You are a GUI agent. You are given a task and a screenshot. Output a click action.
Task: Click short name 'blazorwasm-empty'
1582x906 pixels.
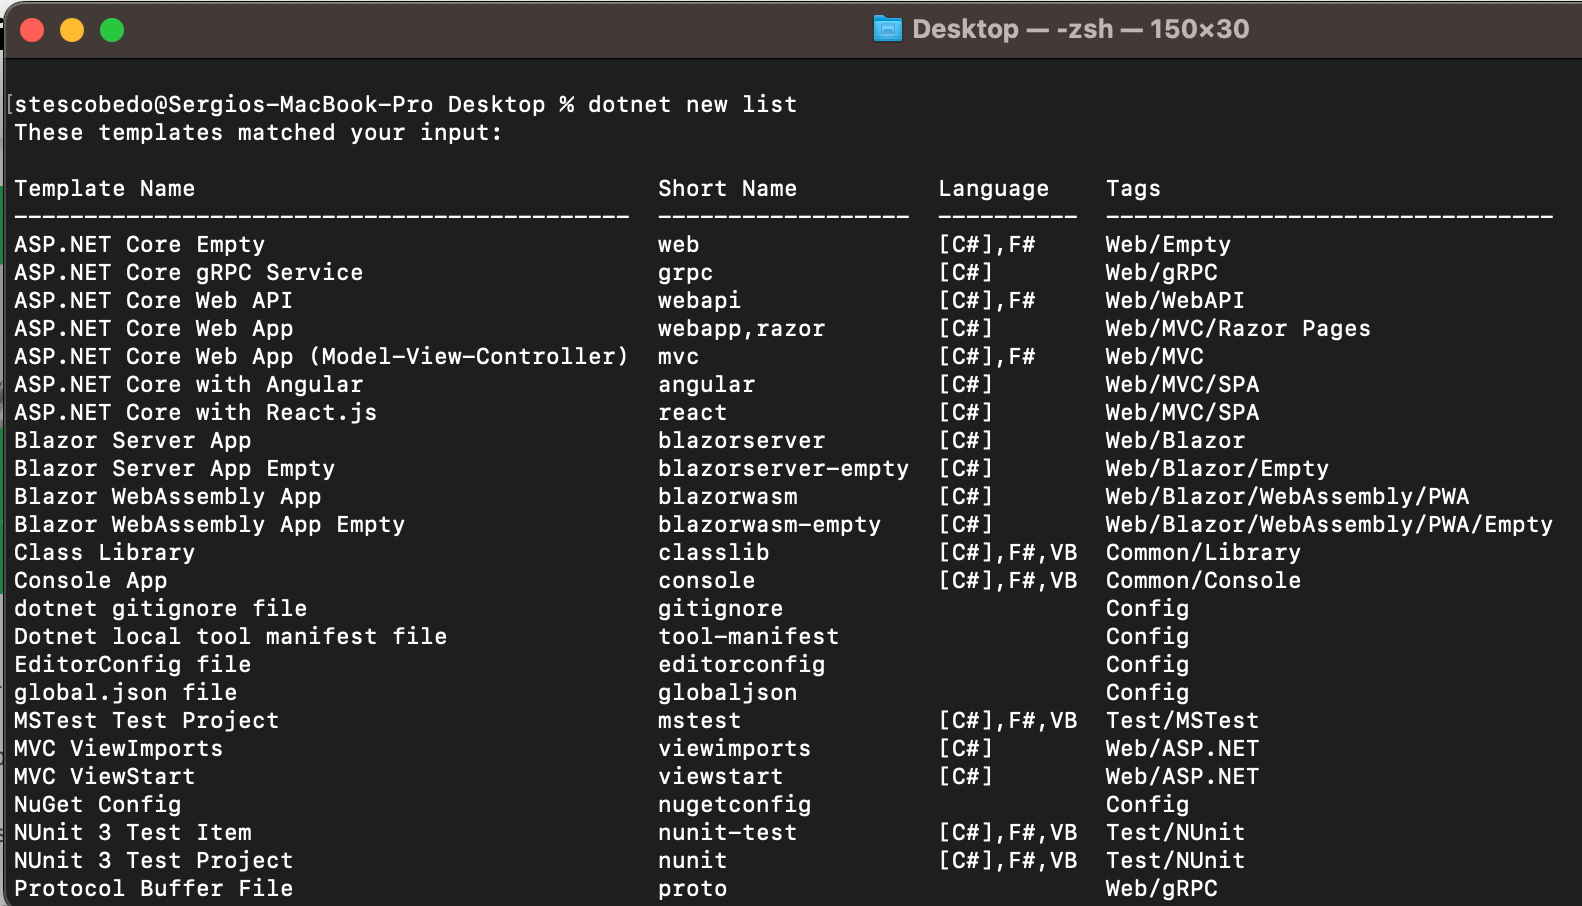point(769,525)
